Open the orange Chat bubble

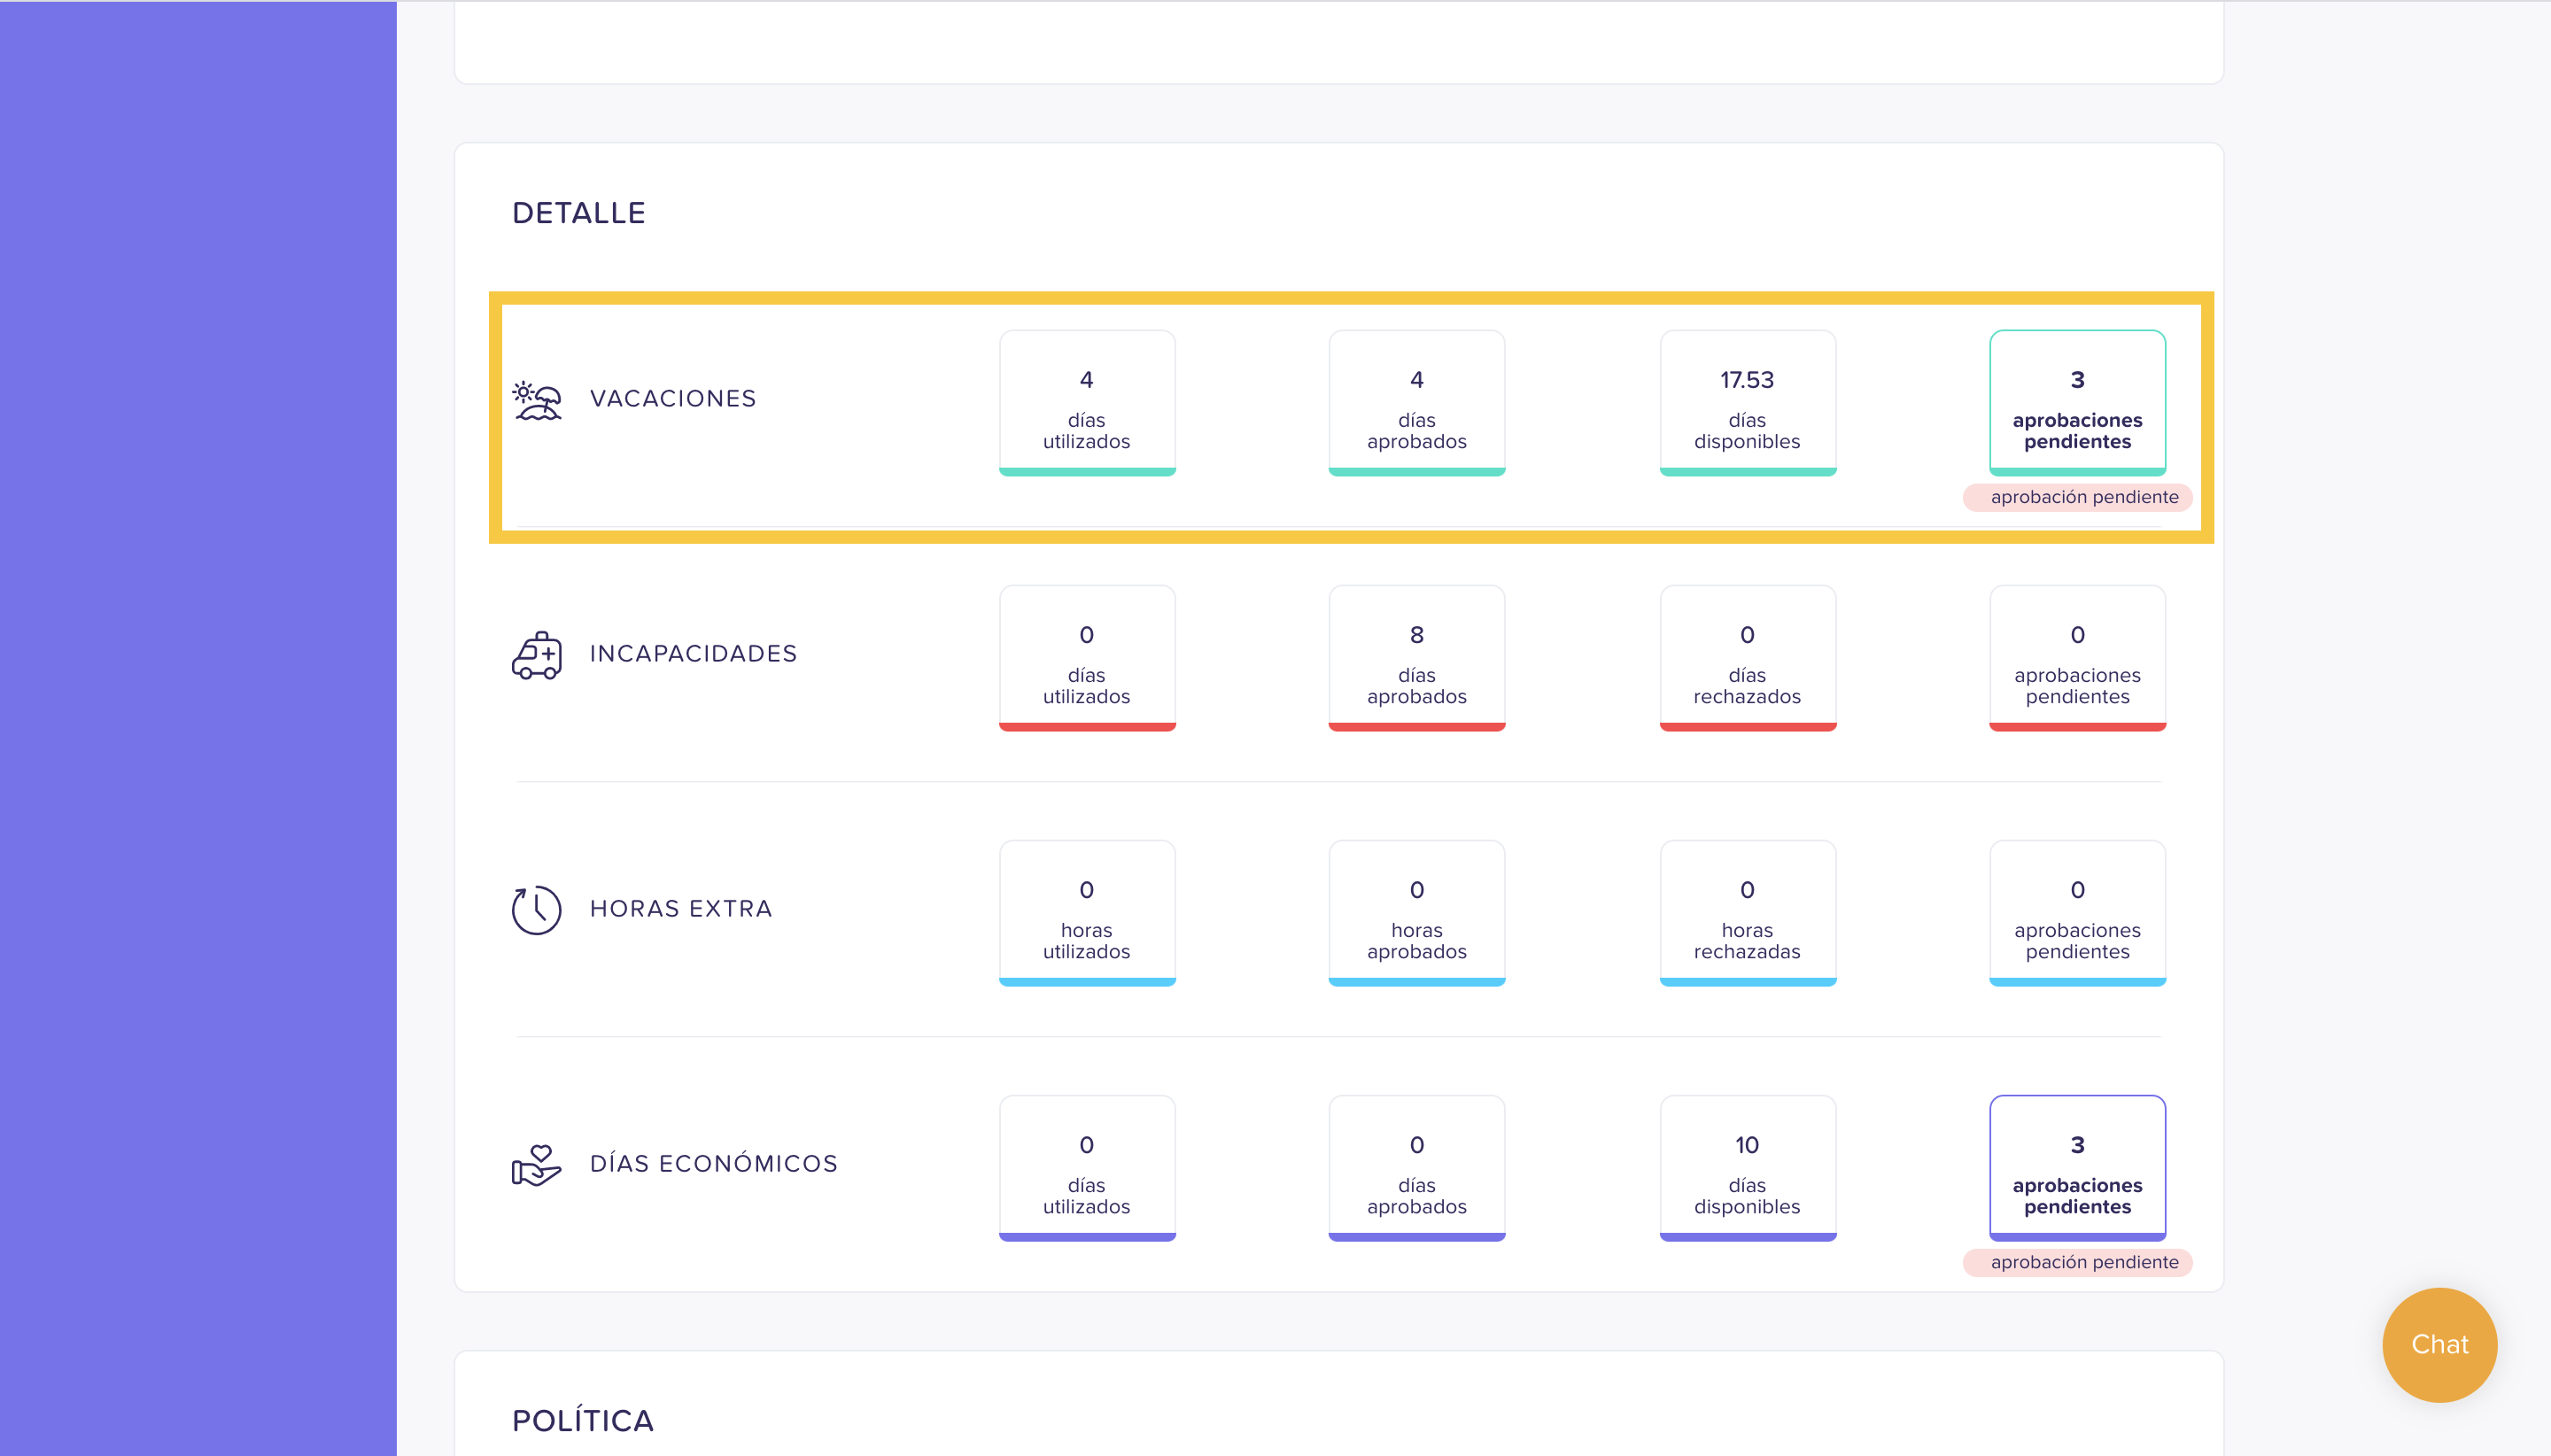(x=2439, y=1344)
